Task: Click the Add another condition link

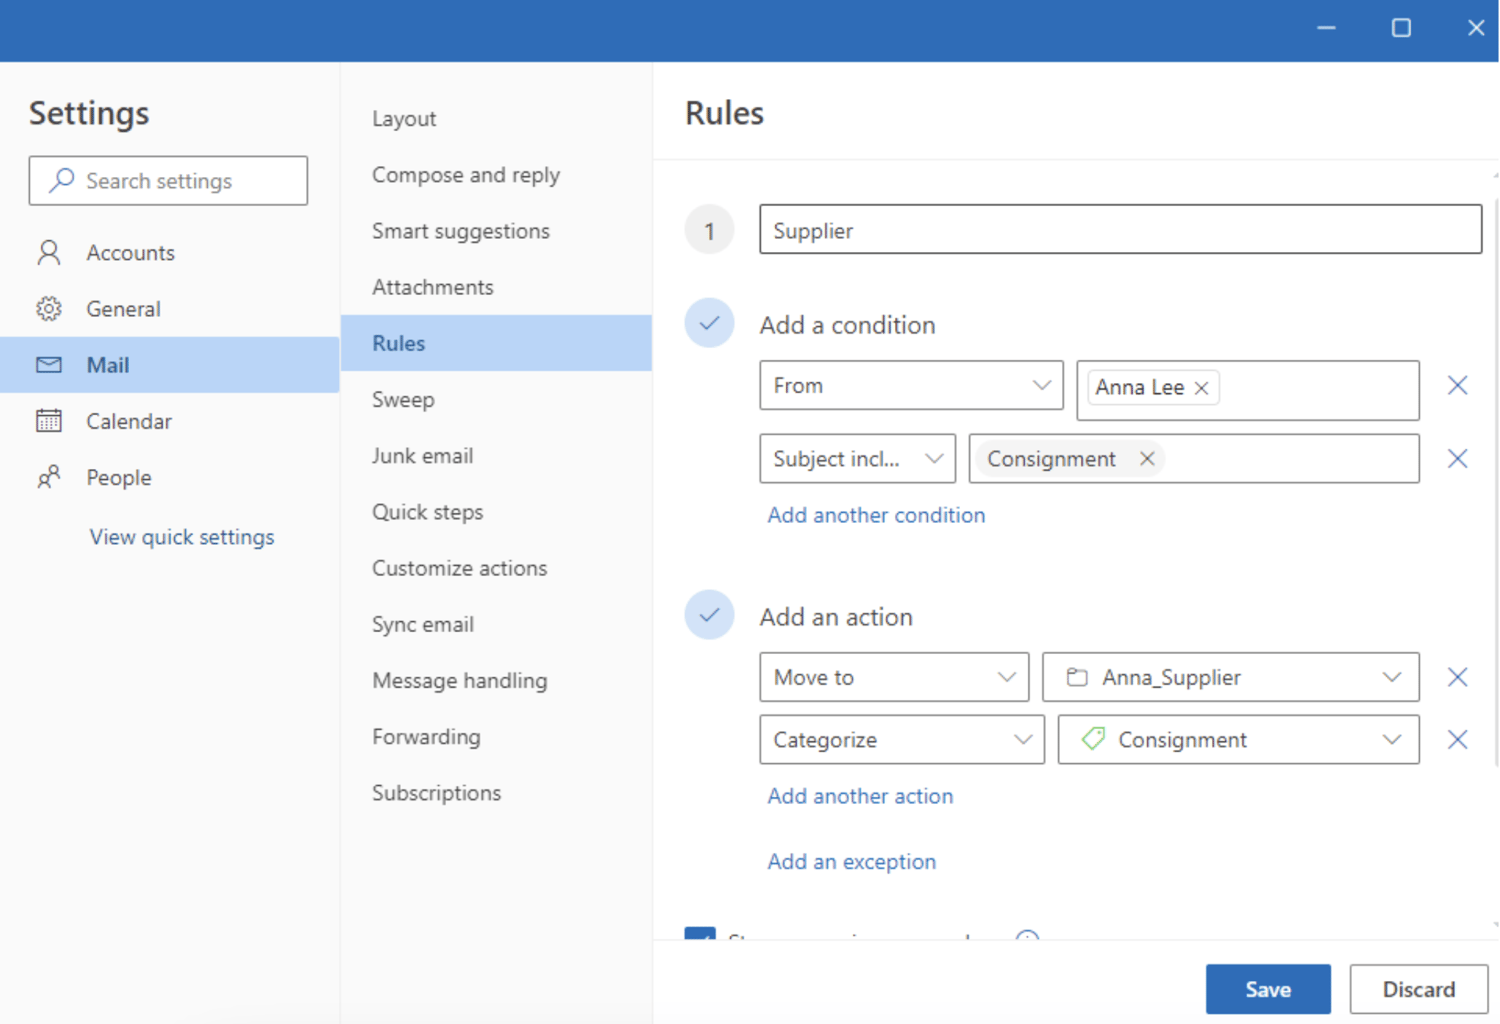Action: (x=876, y=515)
